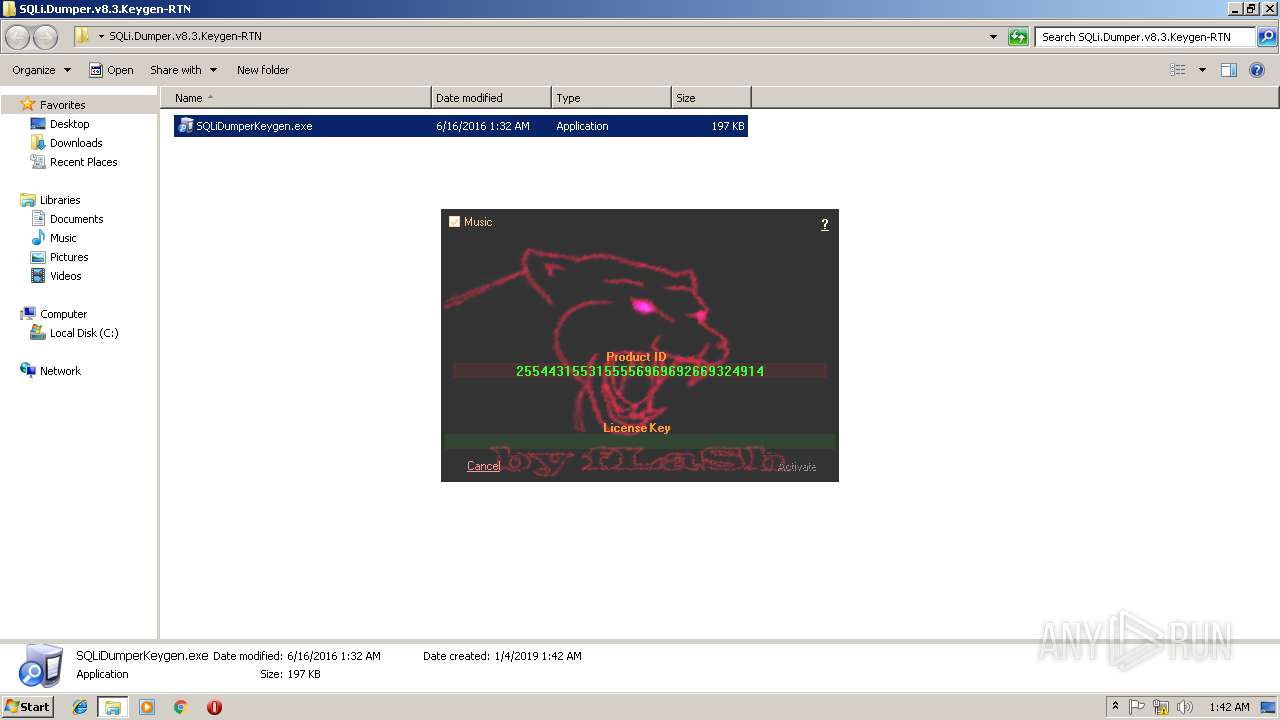Select Libraries in navigation pane
Image resolution: width=1280 pixels, height=720 pixels.
point(60,200)
